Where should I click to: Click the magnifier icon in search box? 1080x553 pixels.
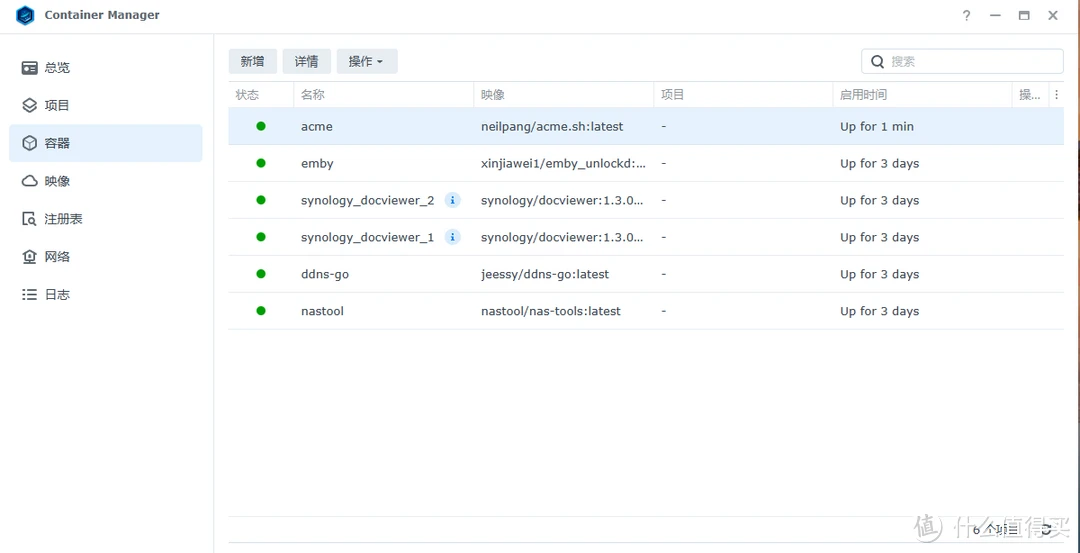click(877, 61)
